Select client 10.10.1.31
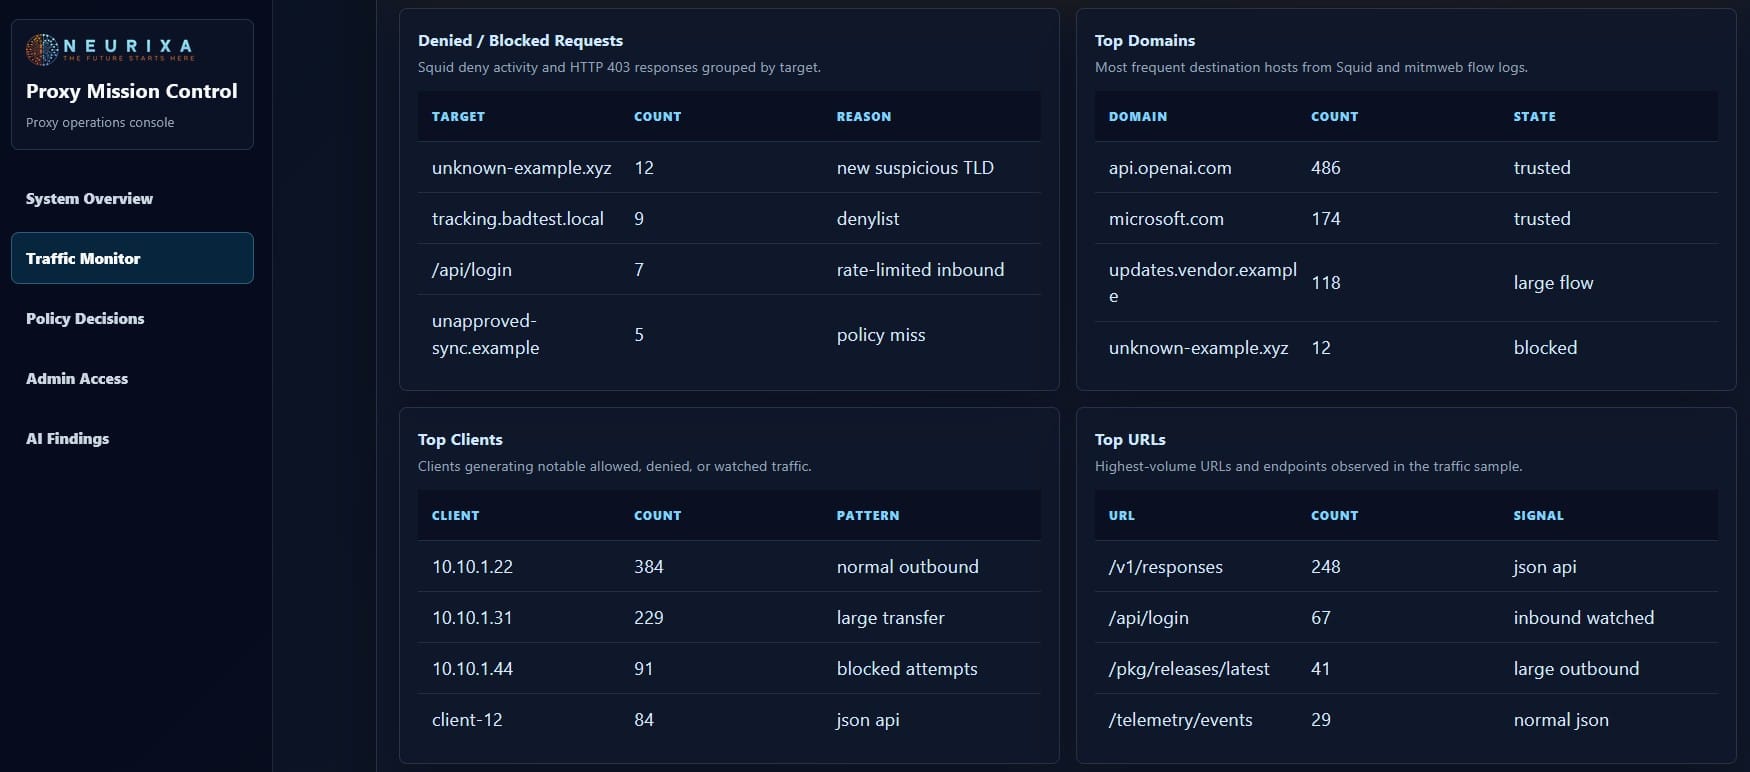 472,618
